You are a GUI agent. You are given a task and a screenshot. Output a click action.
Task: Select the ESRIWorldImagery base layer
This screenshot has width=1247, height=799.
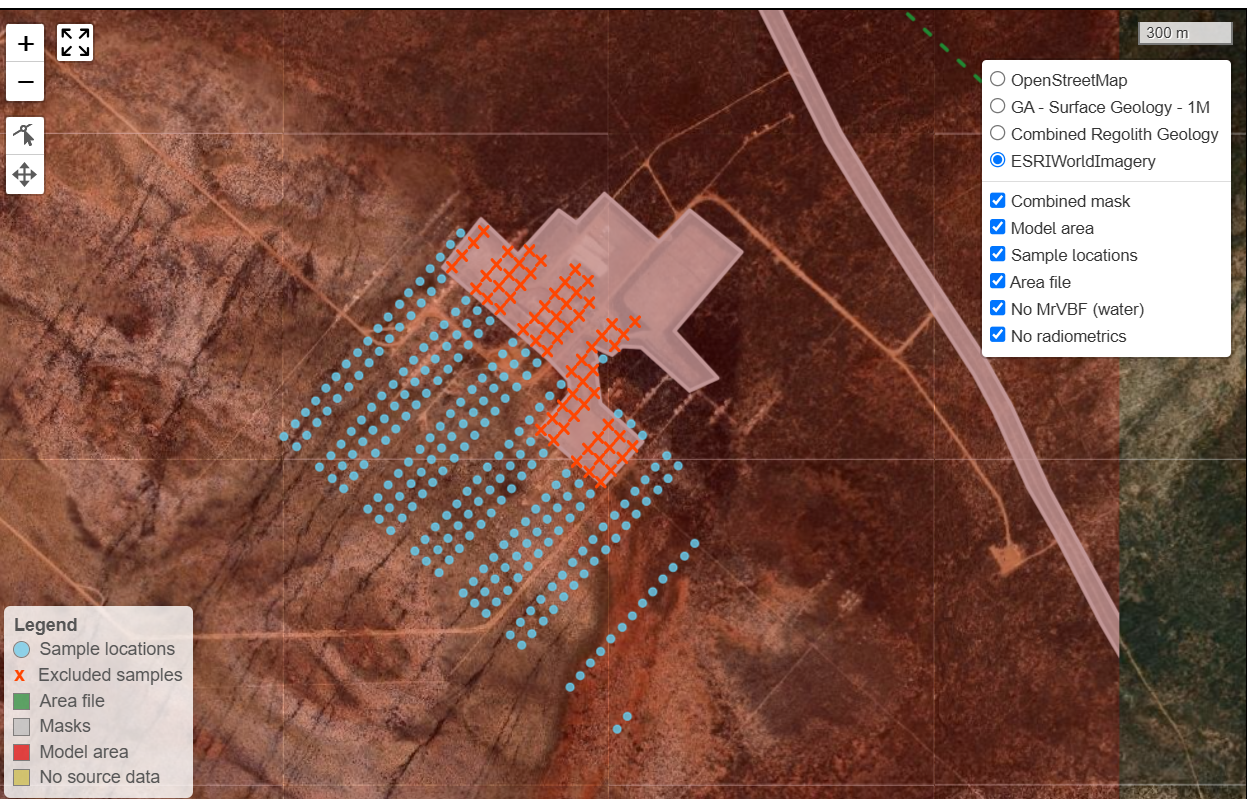997,160
